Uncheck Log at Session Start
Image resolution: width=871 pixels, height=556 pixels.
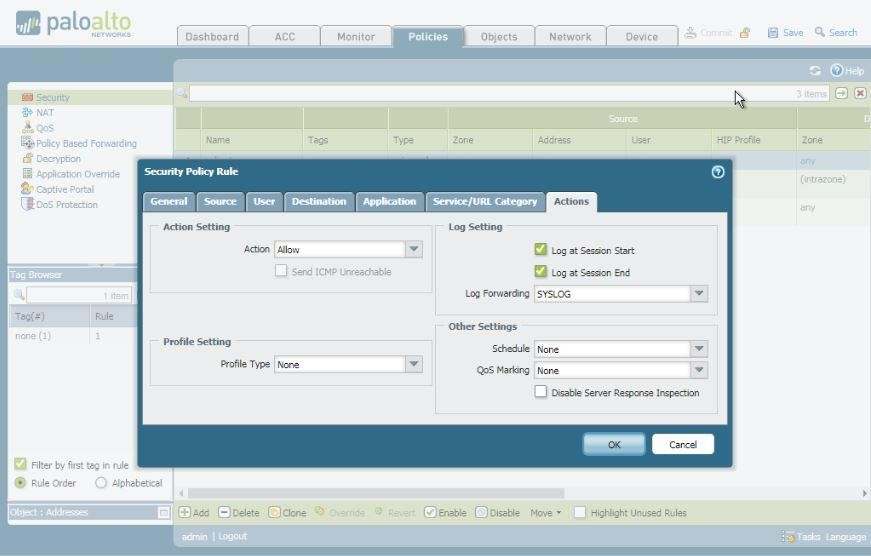(x=541, y=250)
